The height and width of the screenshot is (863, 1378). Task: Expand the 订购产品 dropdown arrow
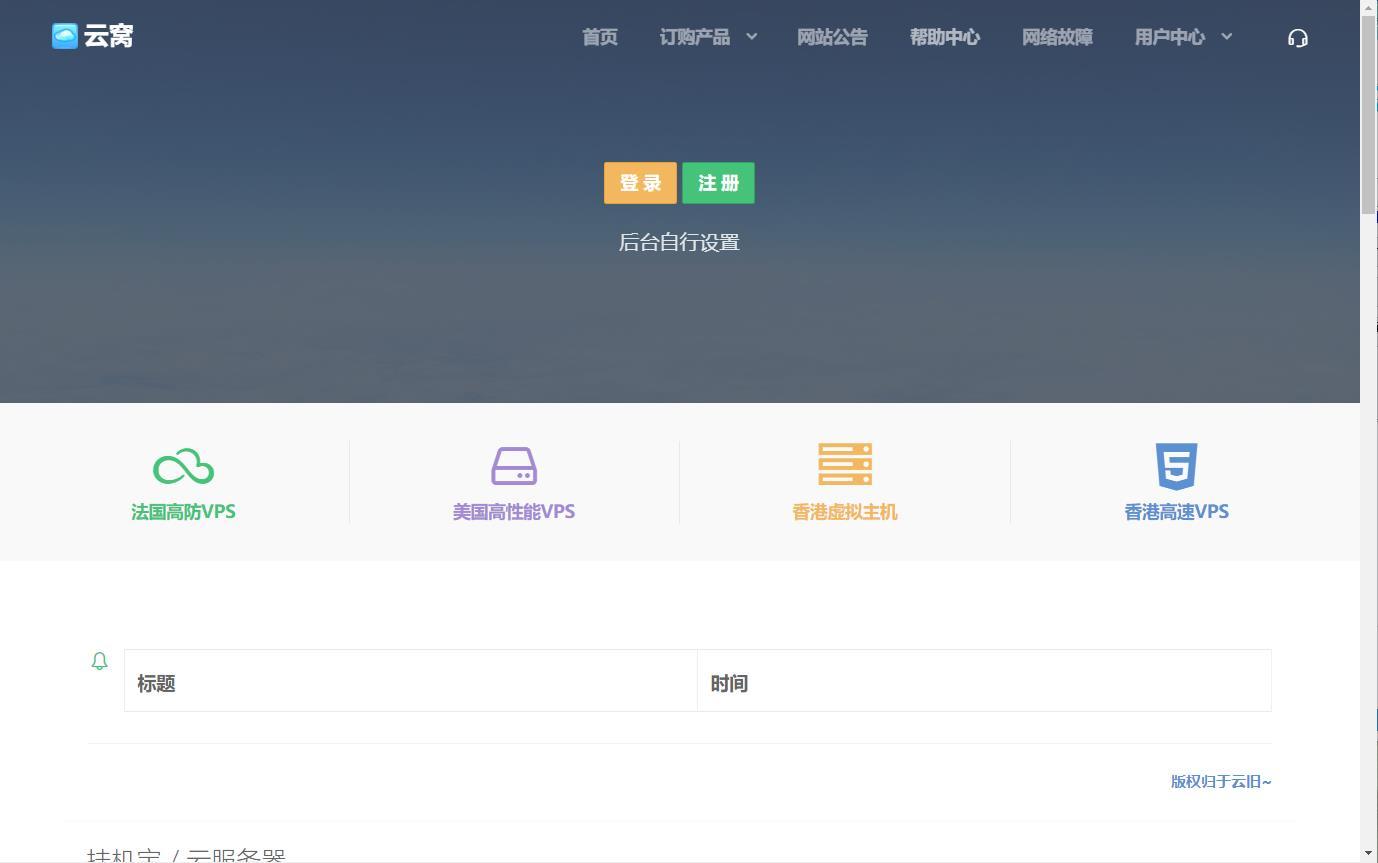point(751,37)
